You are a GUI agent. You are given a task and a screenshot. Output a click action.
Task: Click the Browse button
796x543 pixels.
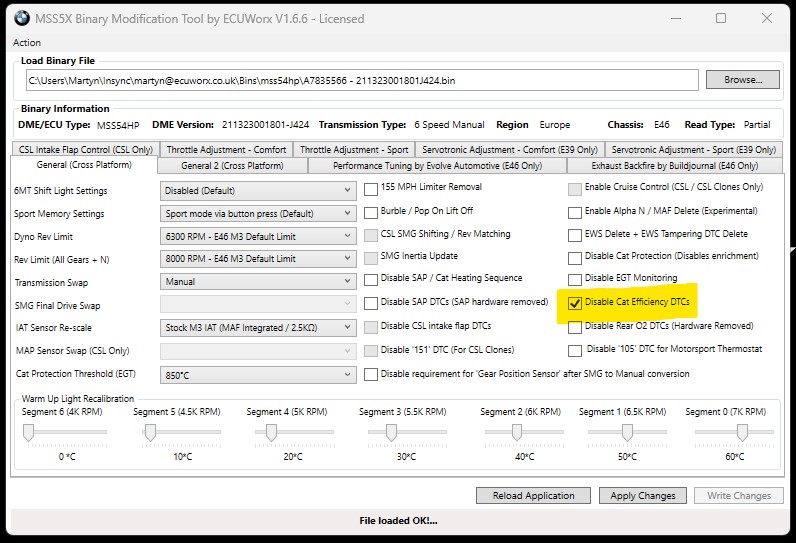pos(742,79)
